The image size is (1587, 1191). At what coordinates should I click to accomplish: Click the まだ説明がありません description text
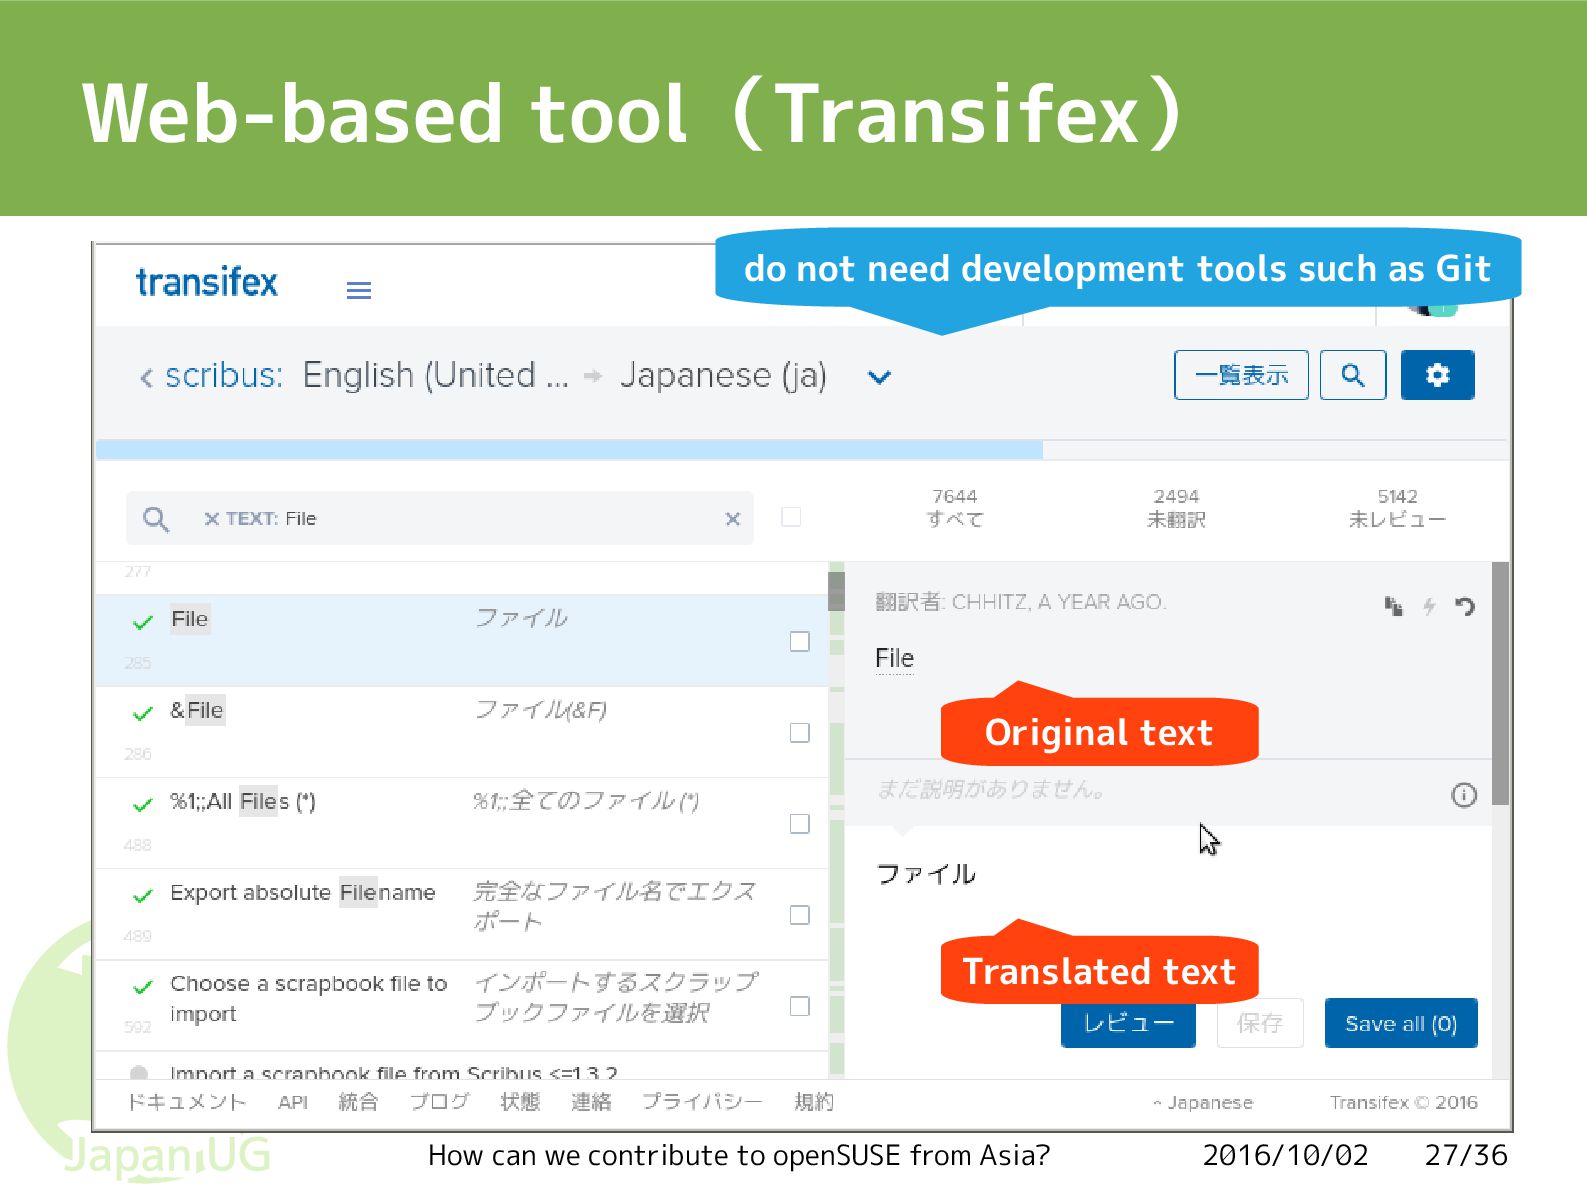[x=991, y=789]
